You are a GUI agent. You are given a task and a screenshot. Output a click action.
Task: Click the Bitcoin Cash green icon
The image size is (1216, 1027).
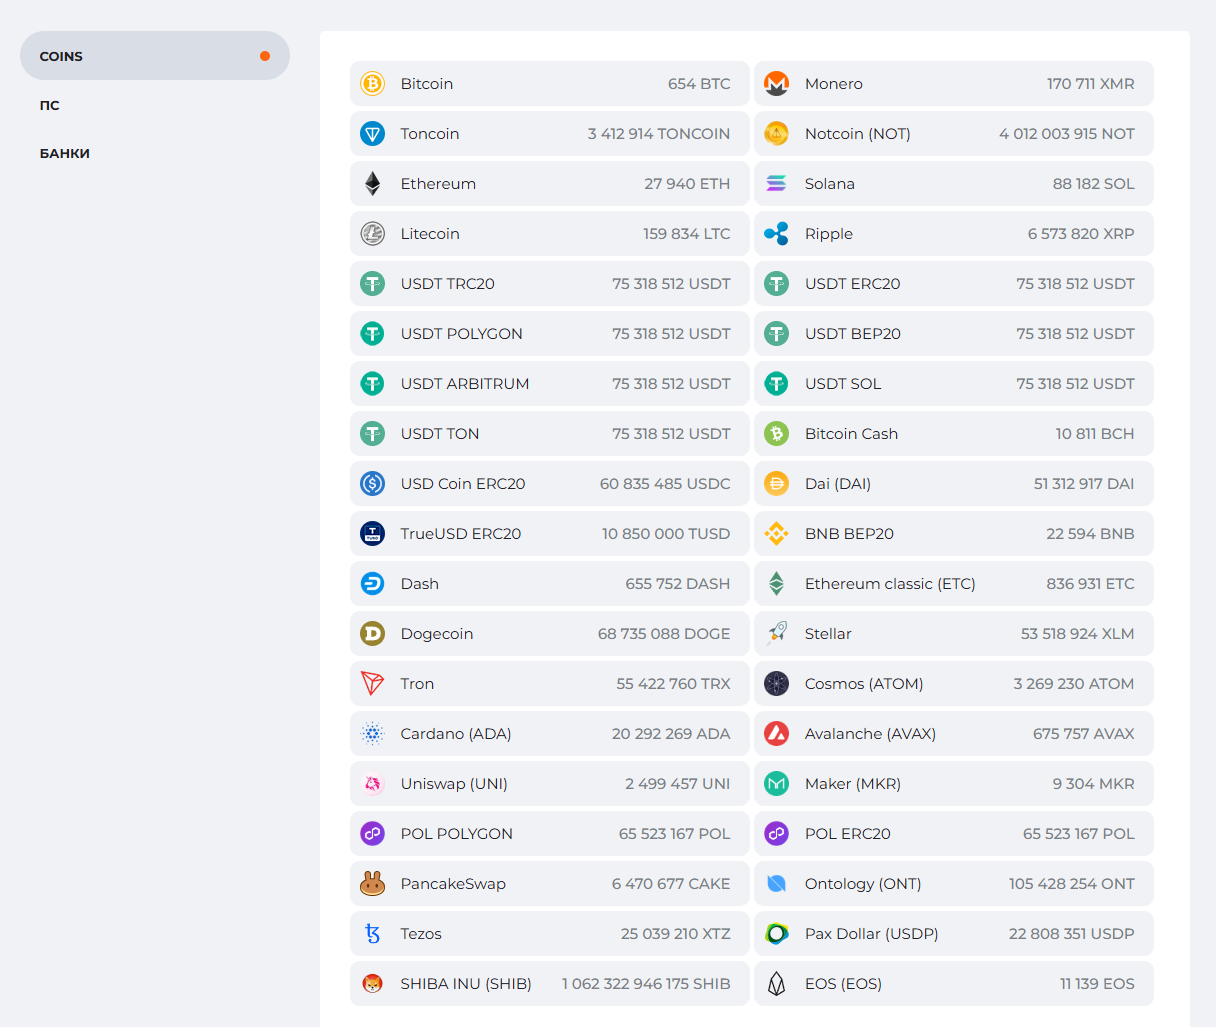(777, 434)
